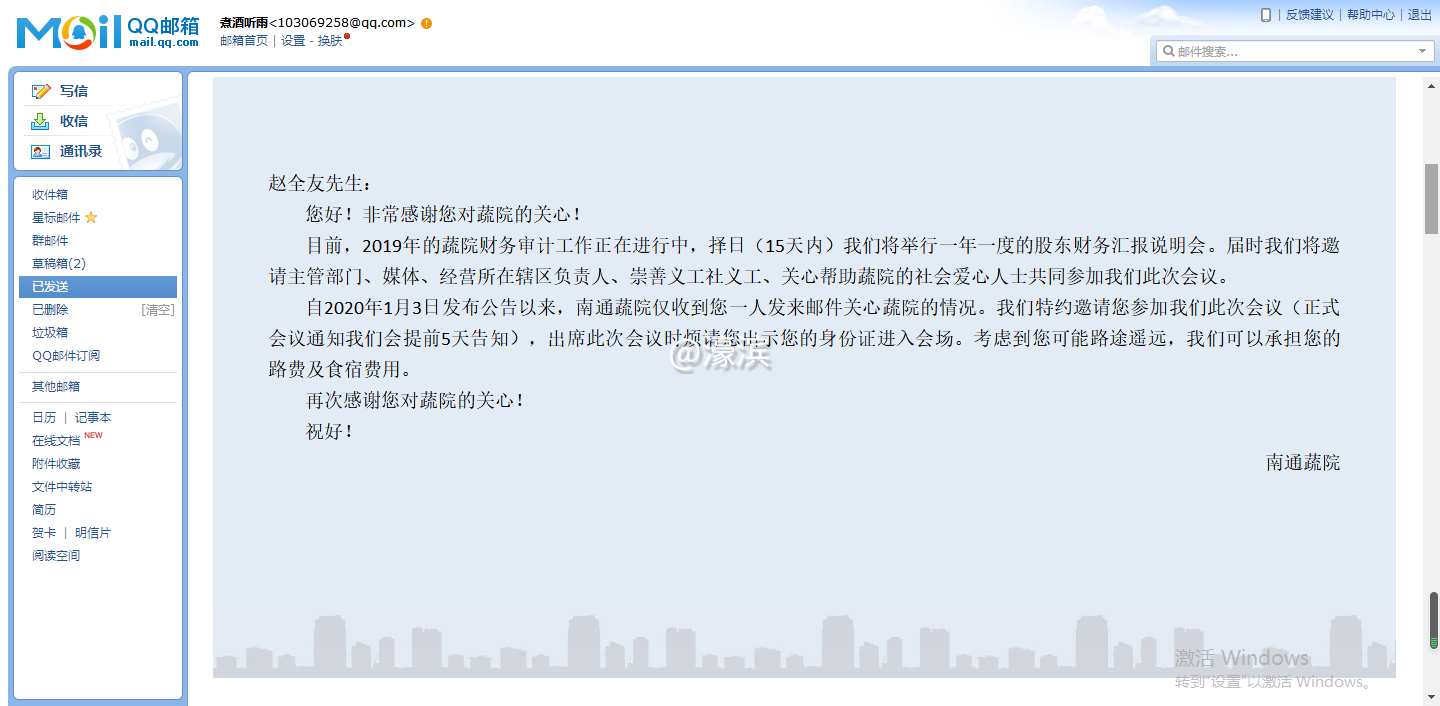
Task: Open 邮箱首页 from the top menu
Action: click(x=244, y=40)
